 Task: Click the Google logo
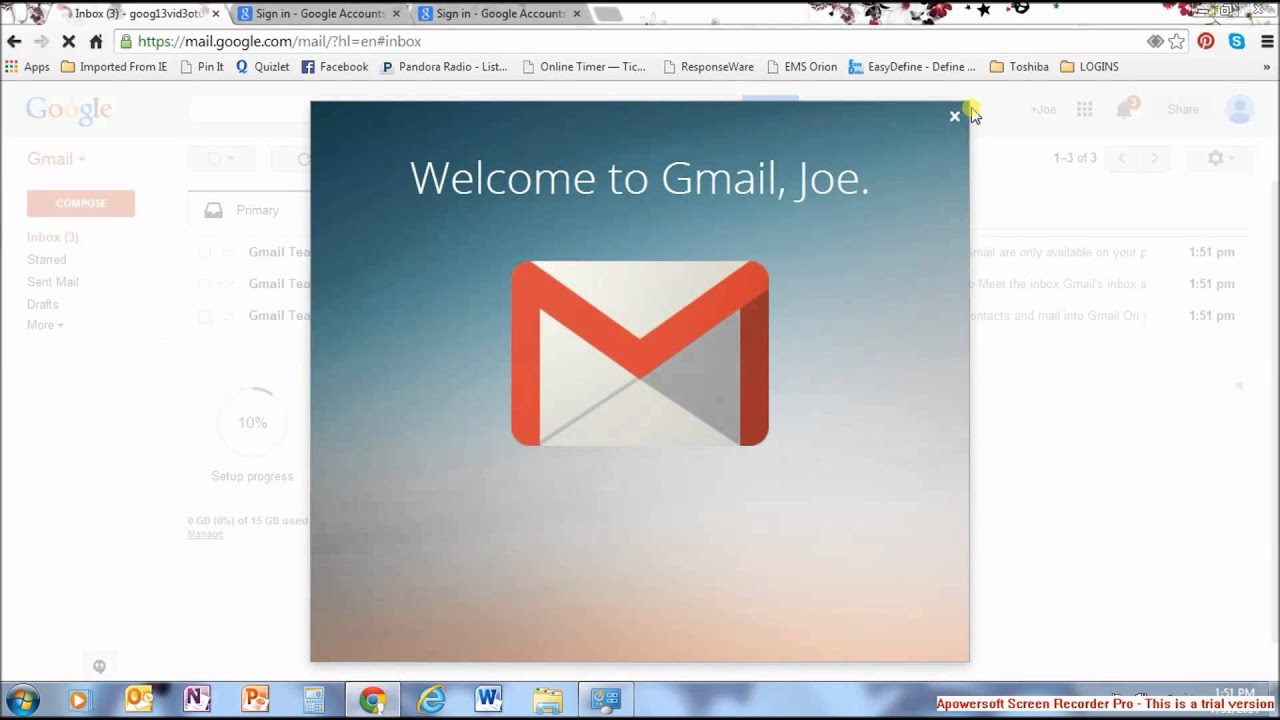(x=68, y=110)
